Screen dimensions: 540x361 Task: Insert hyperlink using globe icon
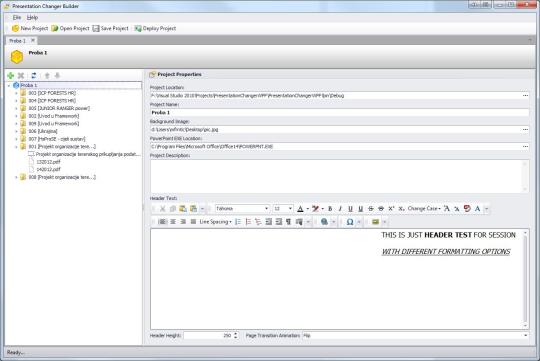point(324,222)
